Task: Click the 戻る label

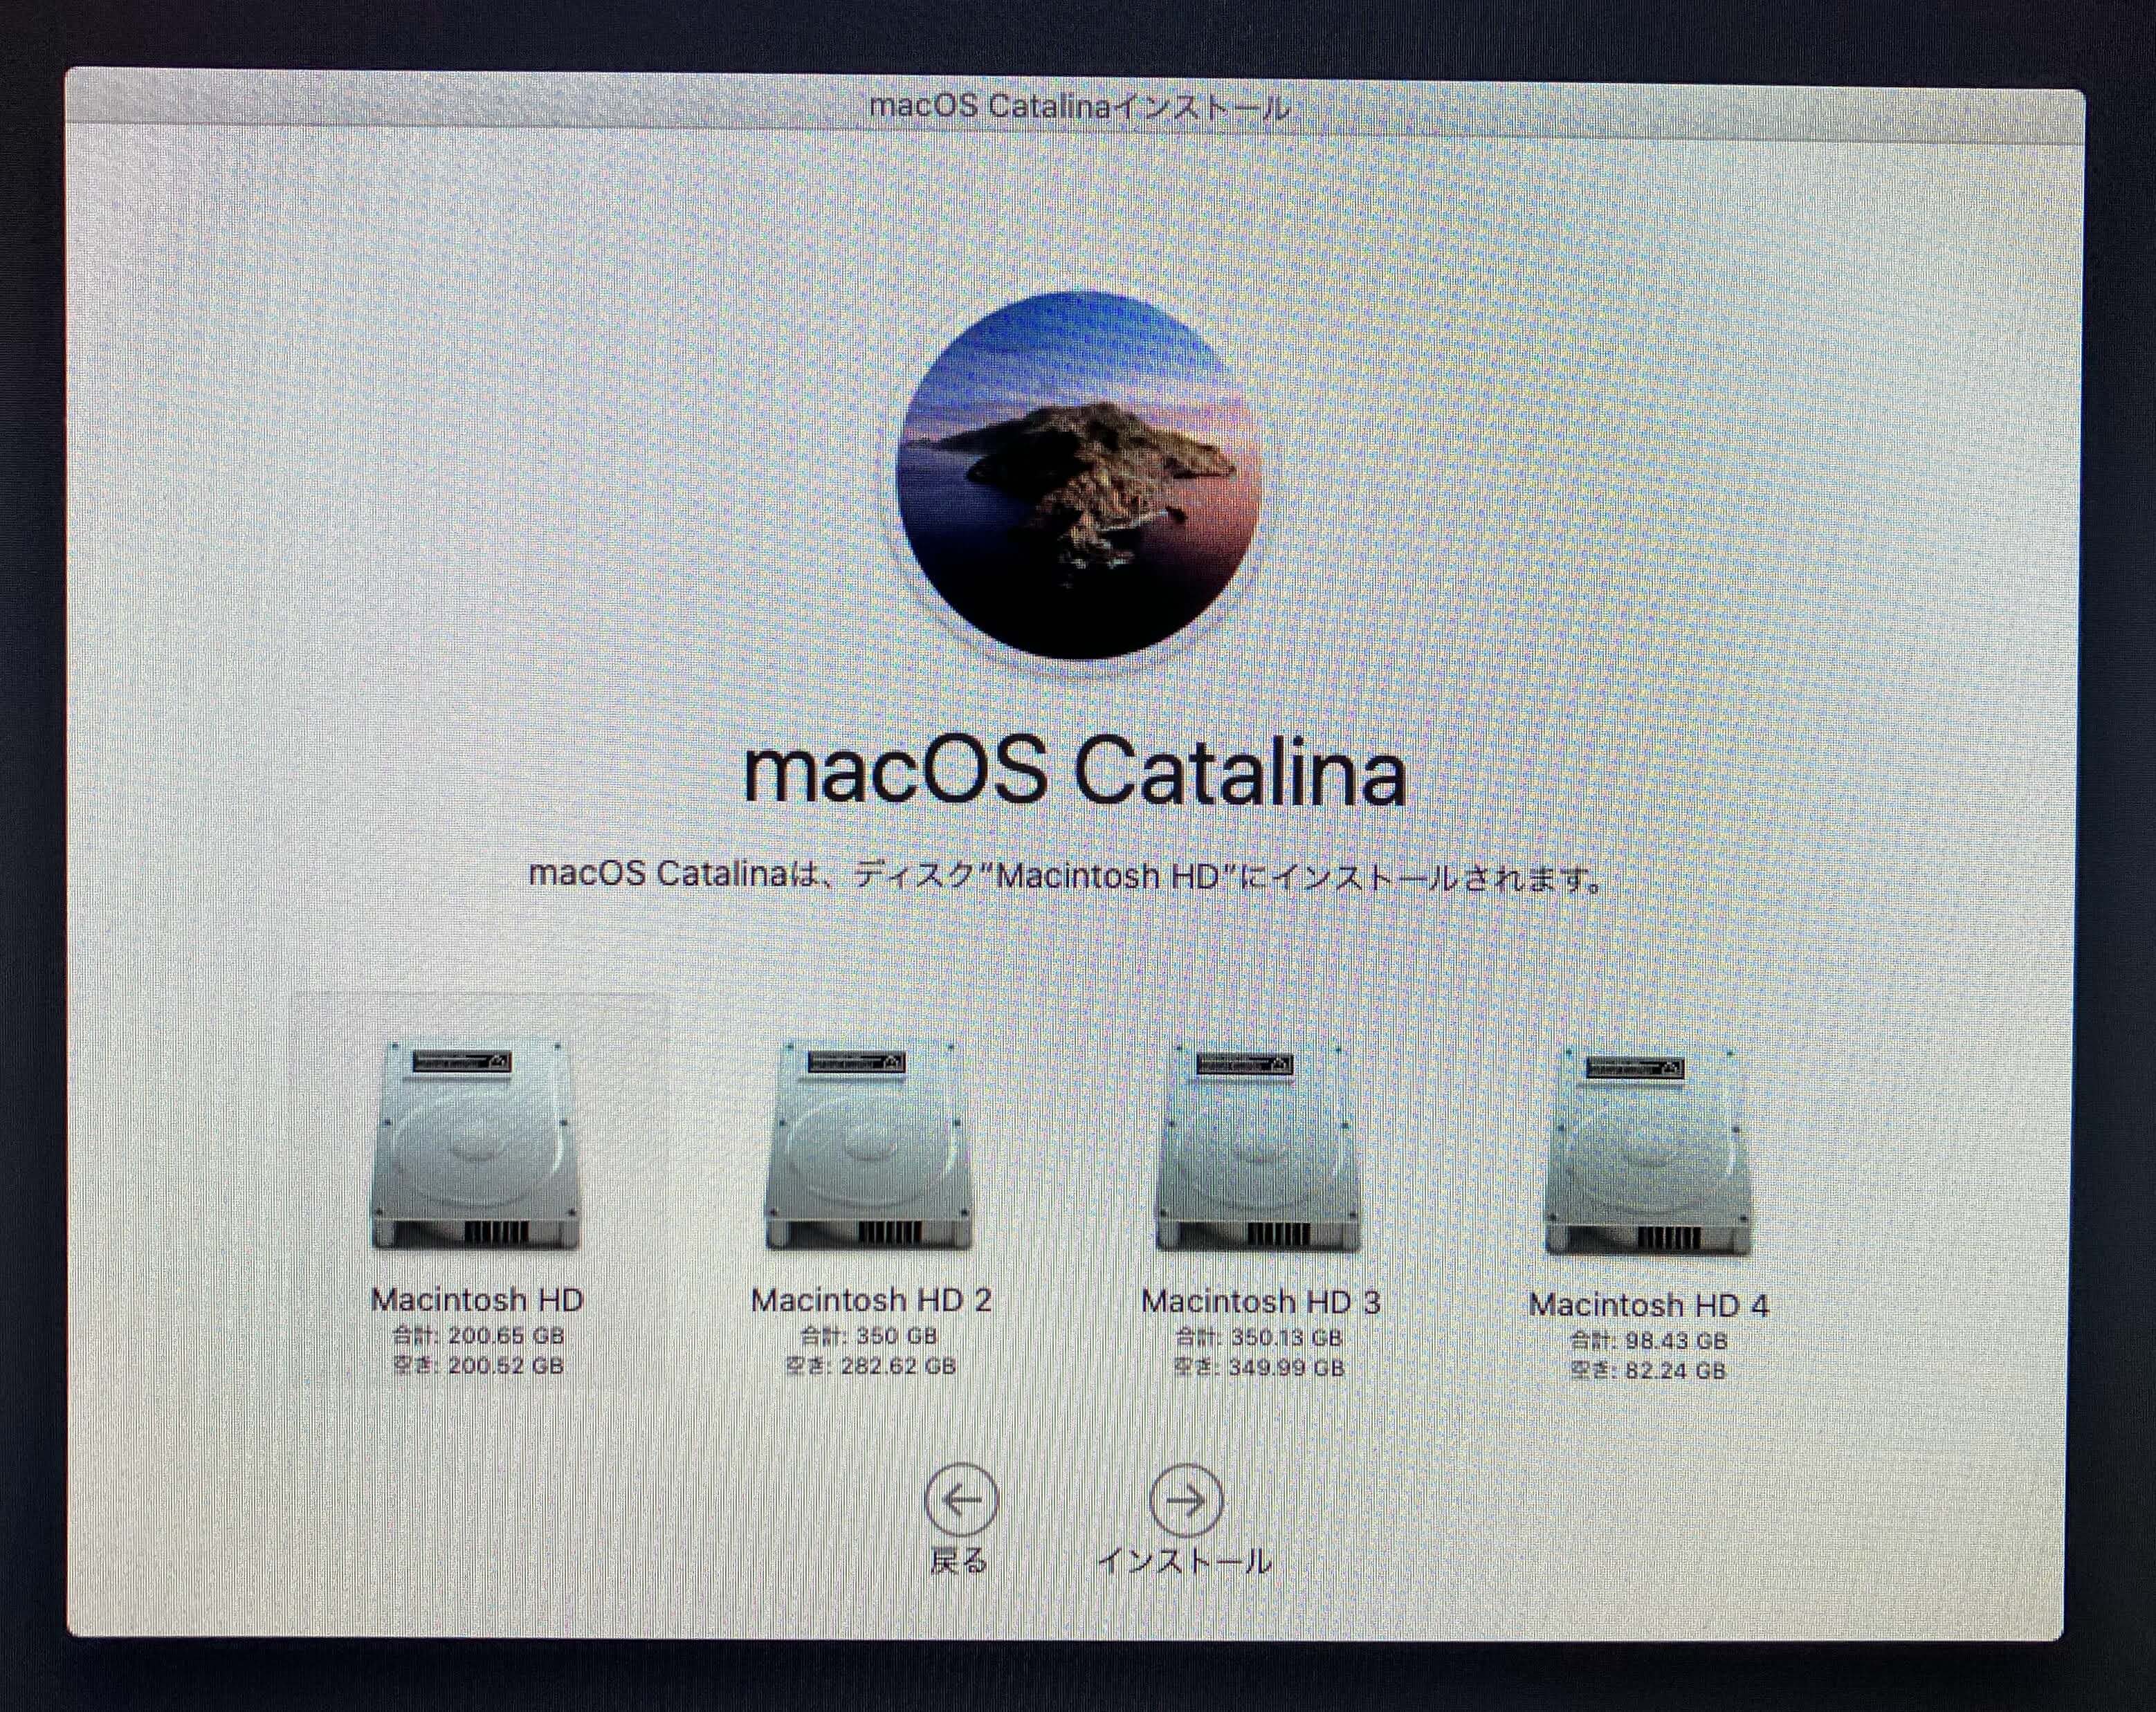Action: point(959,1561)
